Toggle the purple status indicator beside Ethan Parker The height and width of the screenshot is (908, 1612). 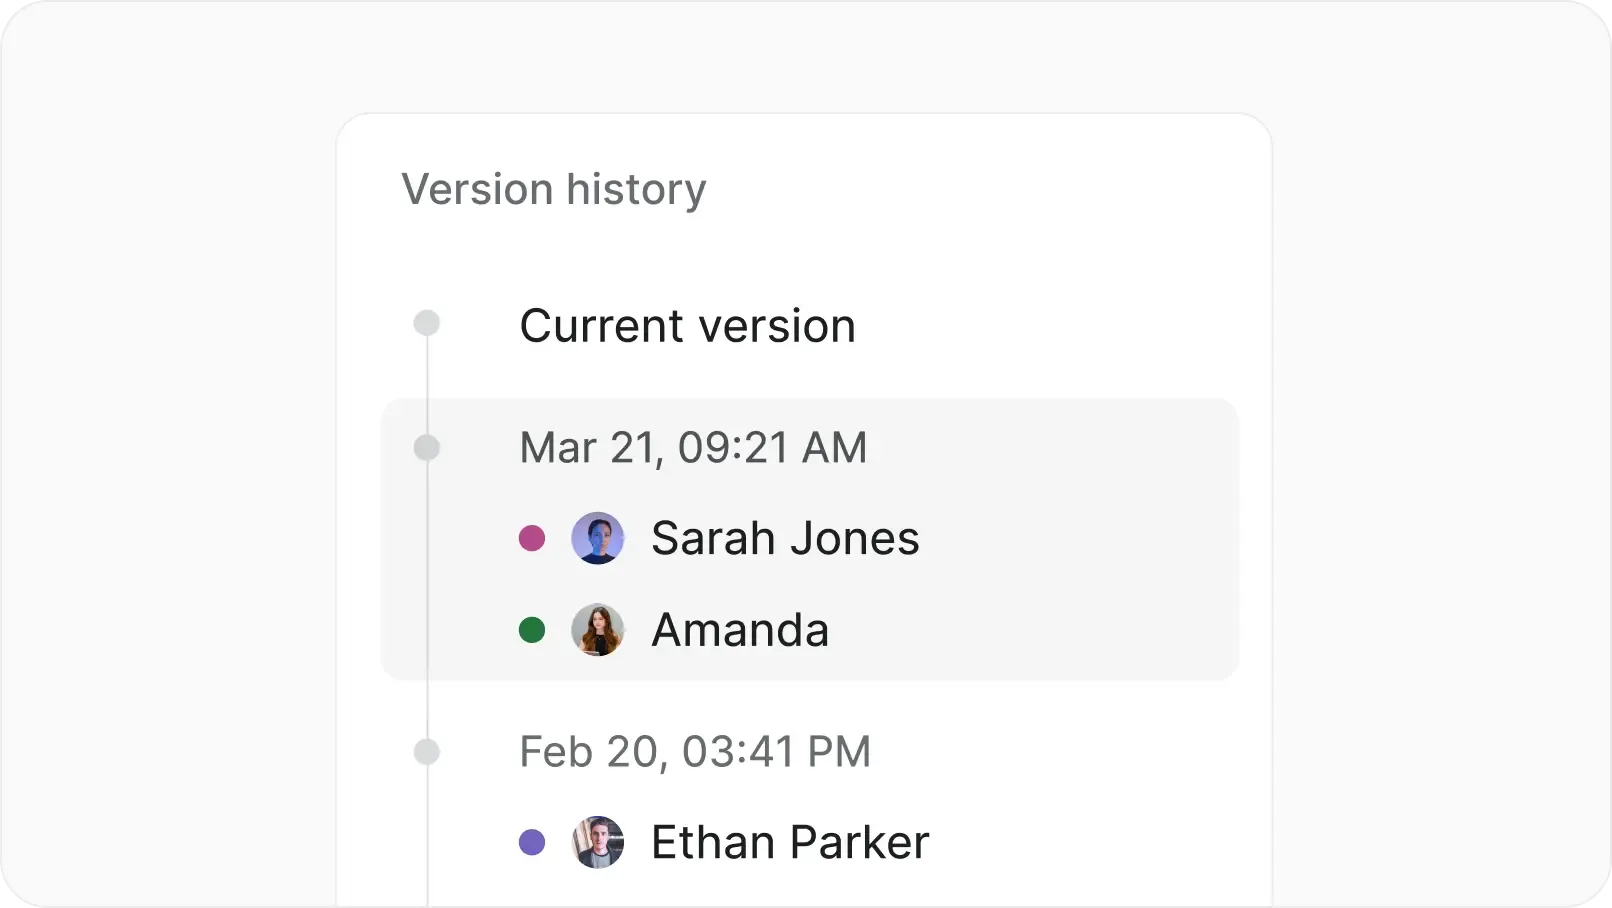(532, 843)
